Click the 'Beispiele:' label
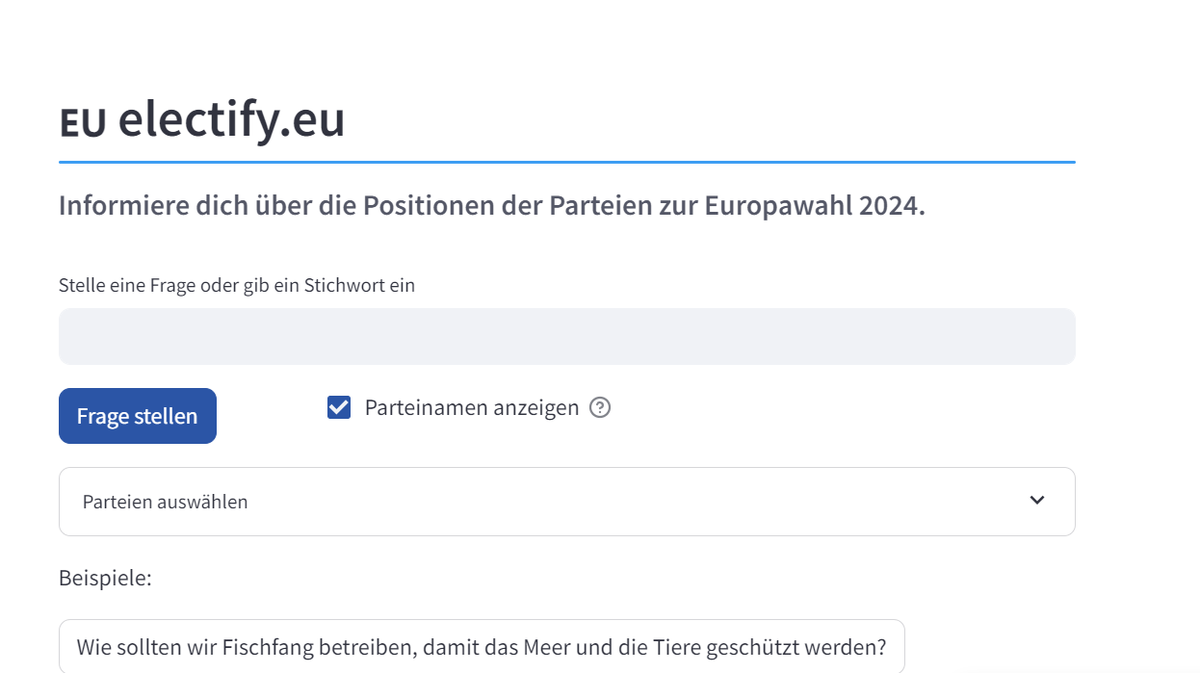The image size is (1200, 673). [105, 578]
